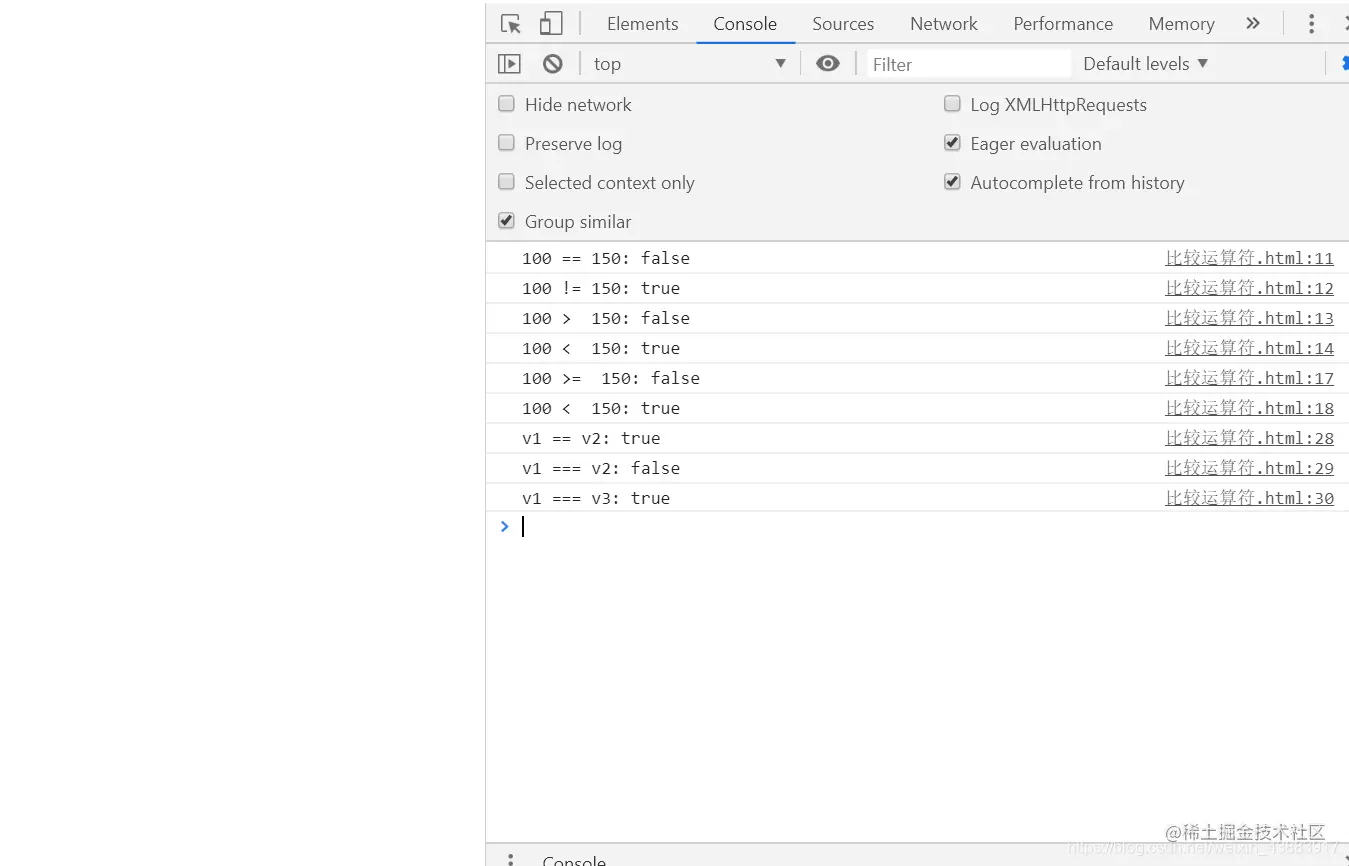Open the top context dropdown
The width and height of the screenshot is (1349, 866).
[x=690, y=64]
